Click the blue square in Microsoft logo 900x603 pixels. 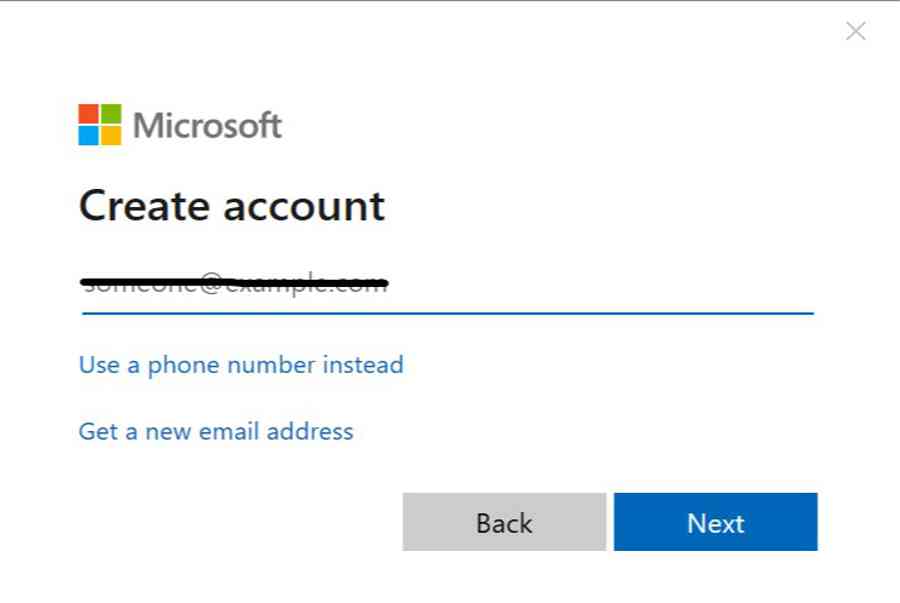pyautogui.click(x=88, y=136)
